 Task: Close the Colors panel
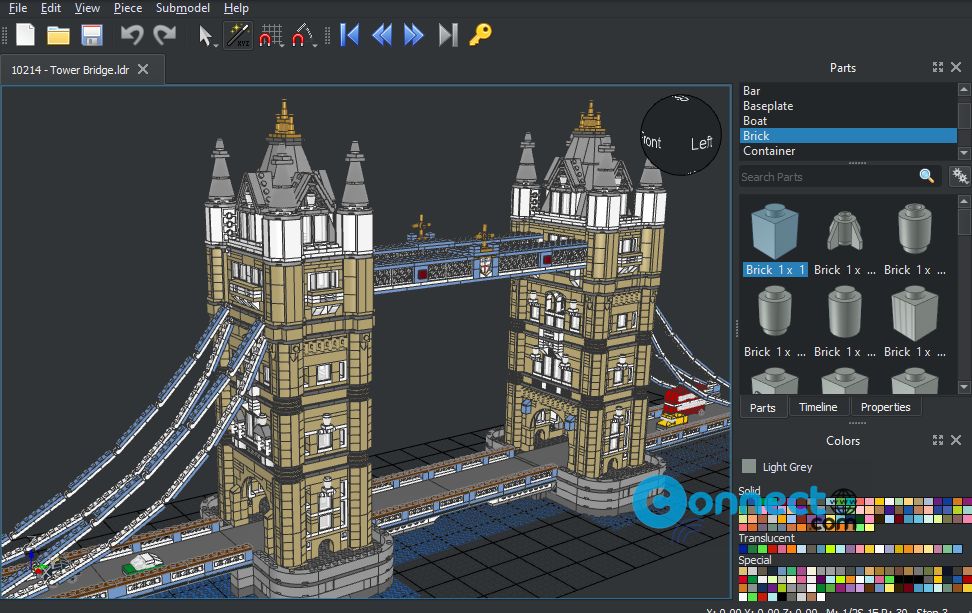tap(956, 440)
